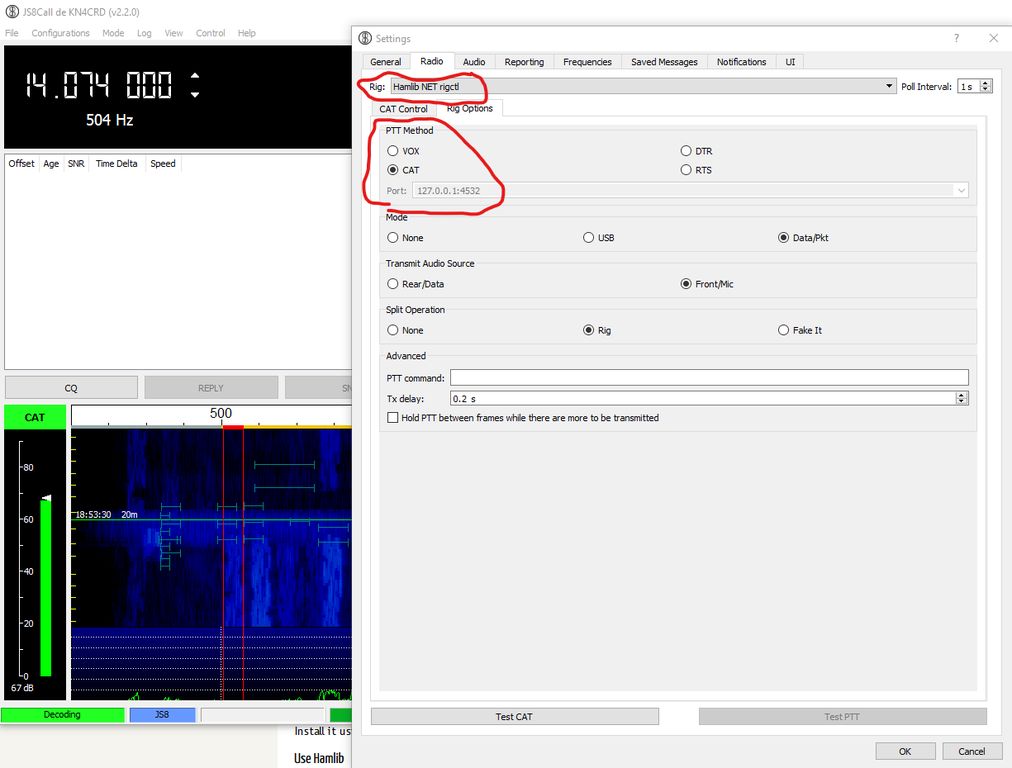Click in the PTT command field
Viewport: 1012px width, 768px height.
point(709,378)
